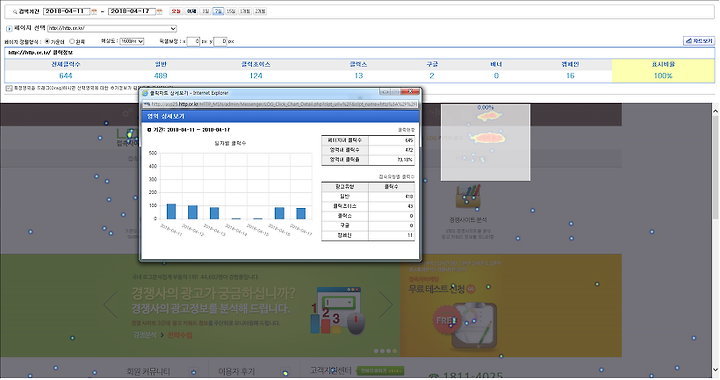Click the 2018-04-13 bar in the daily chart
The image size is (720, 380).
pos(214,213)
